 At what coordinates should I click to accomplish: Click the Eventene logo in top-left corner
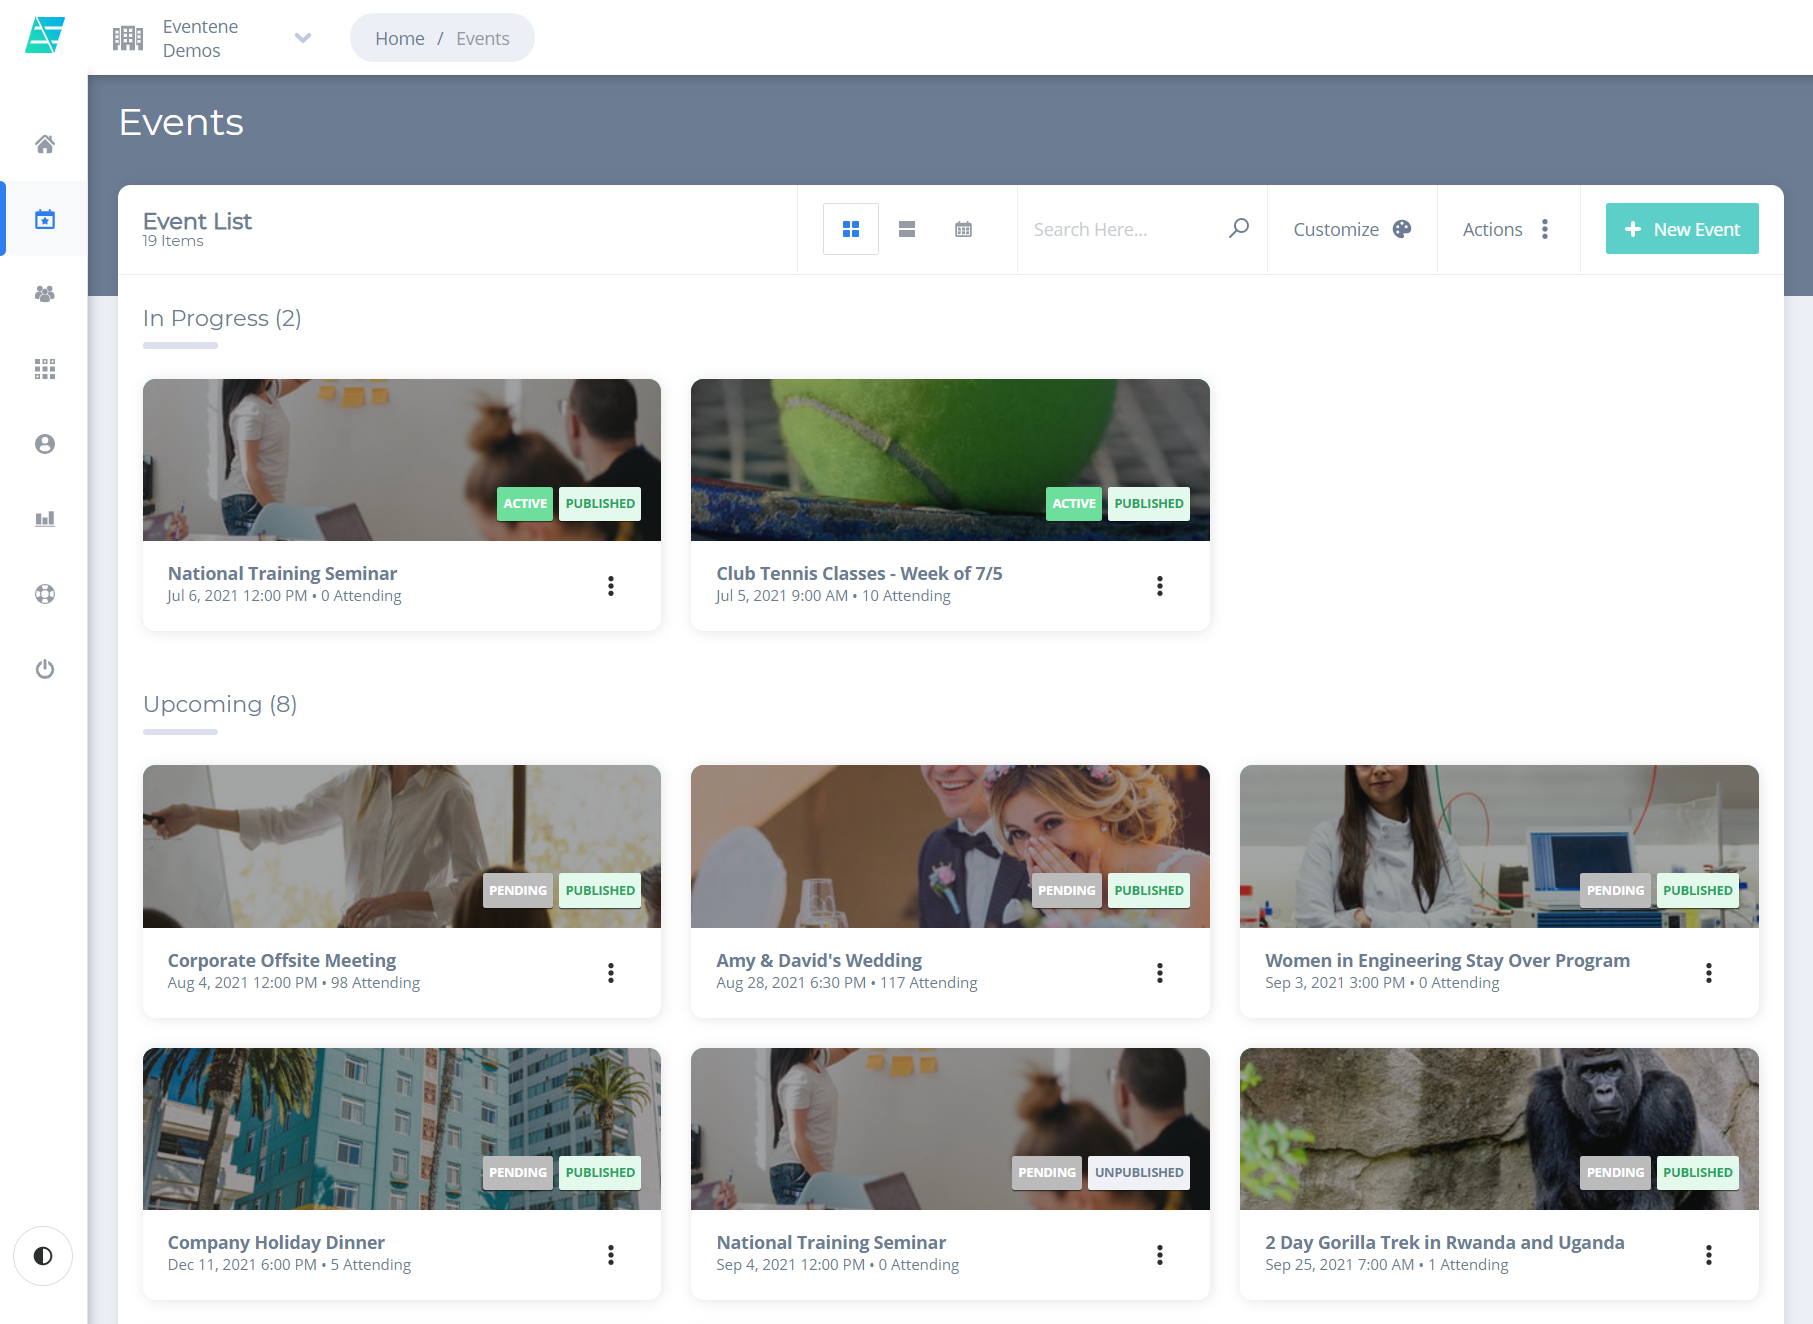[x=44, y=37]
